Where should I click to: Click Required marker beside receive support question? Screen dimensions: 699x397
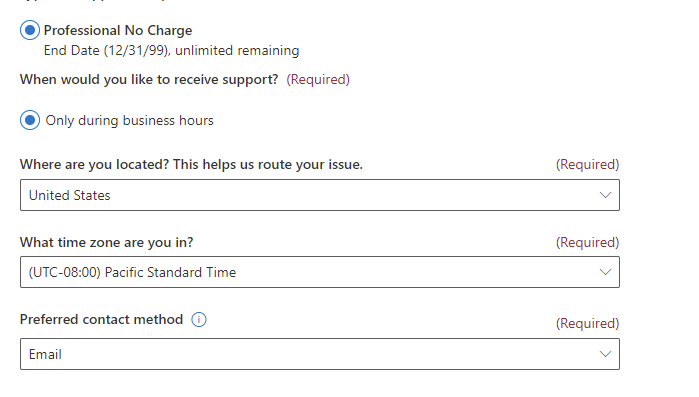click(318, 79)
